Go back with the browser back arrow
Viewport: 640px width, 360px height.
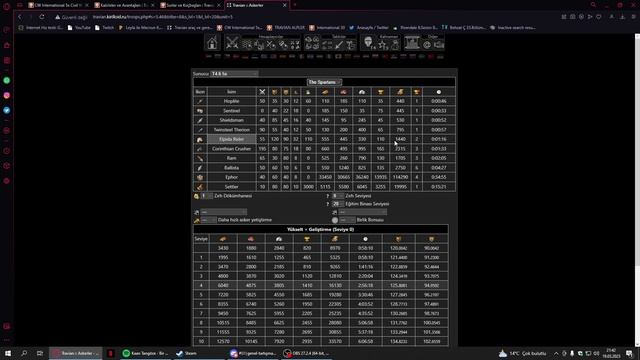20,17
